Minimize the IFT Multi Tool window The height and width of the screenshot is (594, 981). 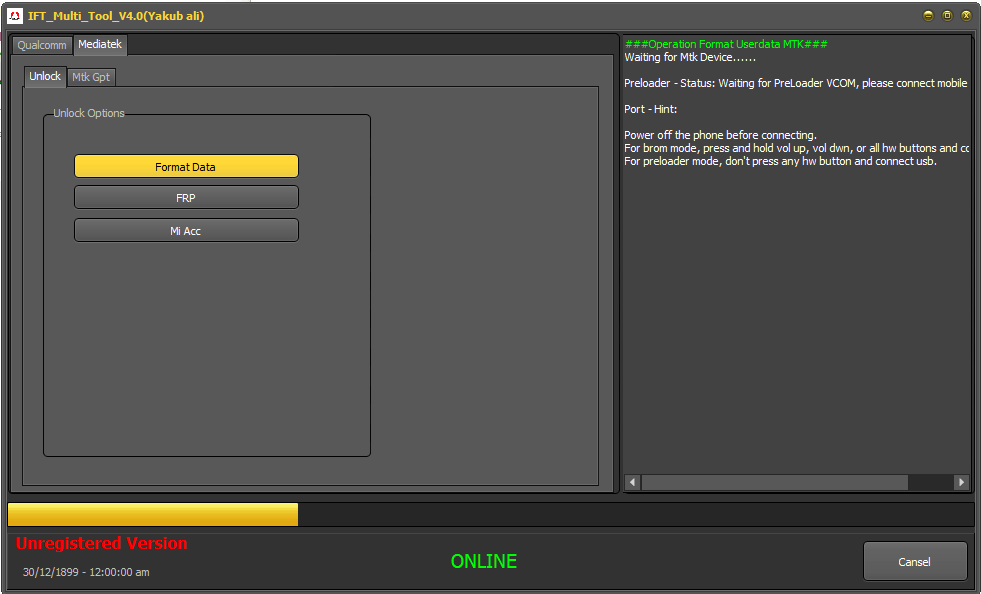point(927,15)
